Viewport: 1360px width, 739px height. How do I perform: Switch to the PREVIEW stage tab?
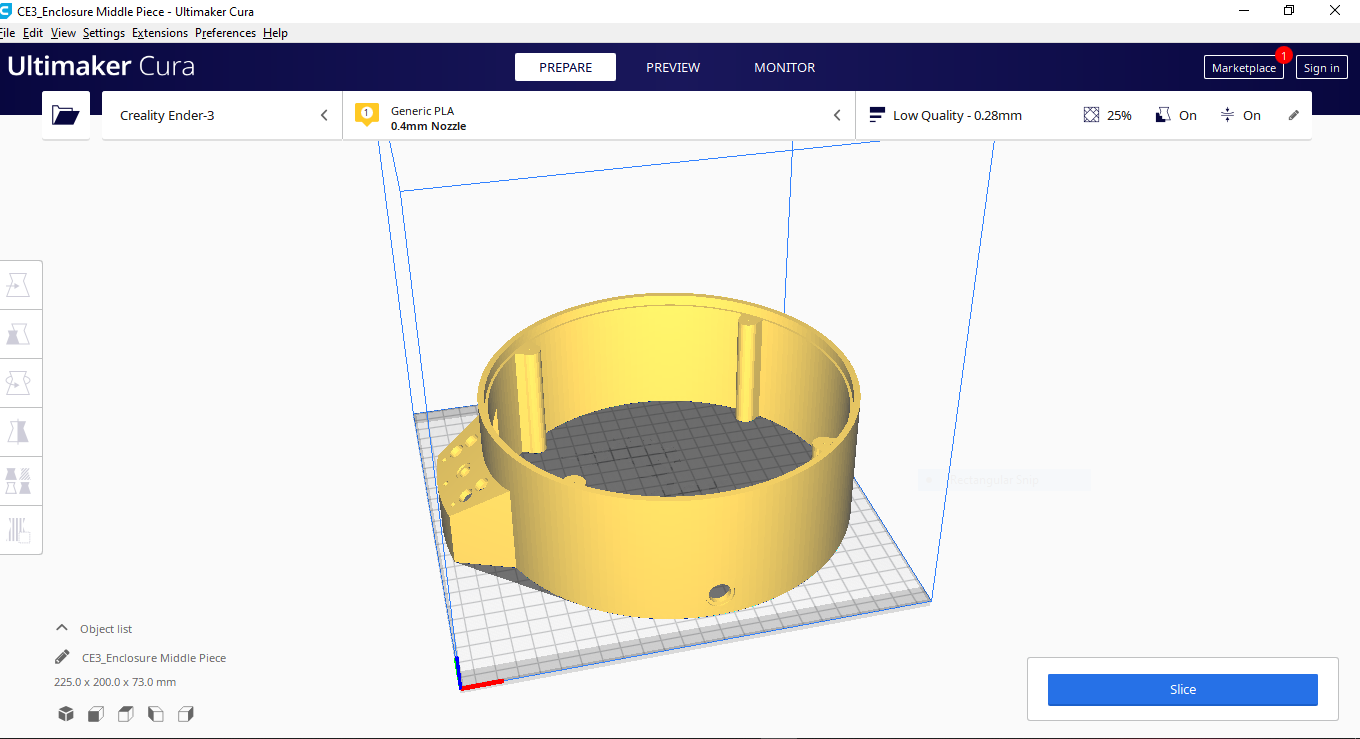[x=673, y=67]
